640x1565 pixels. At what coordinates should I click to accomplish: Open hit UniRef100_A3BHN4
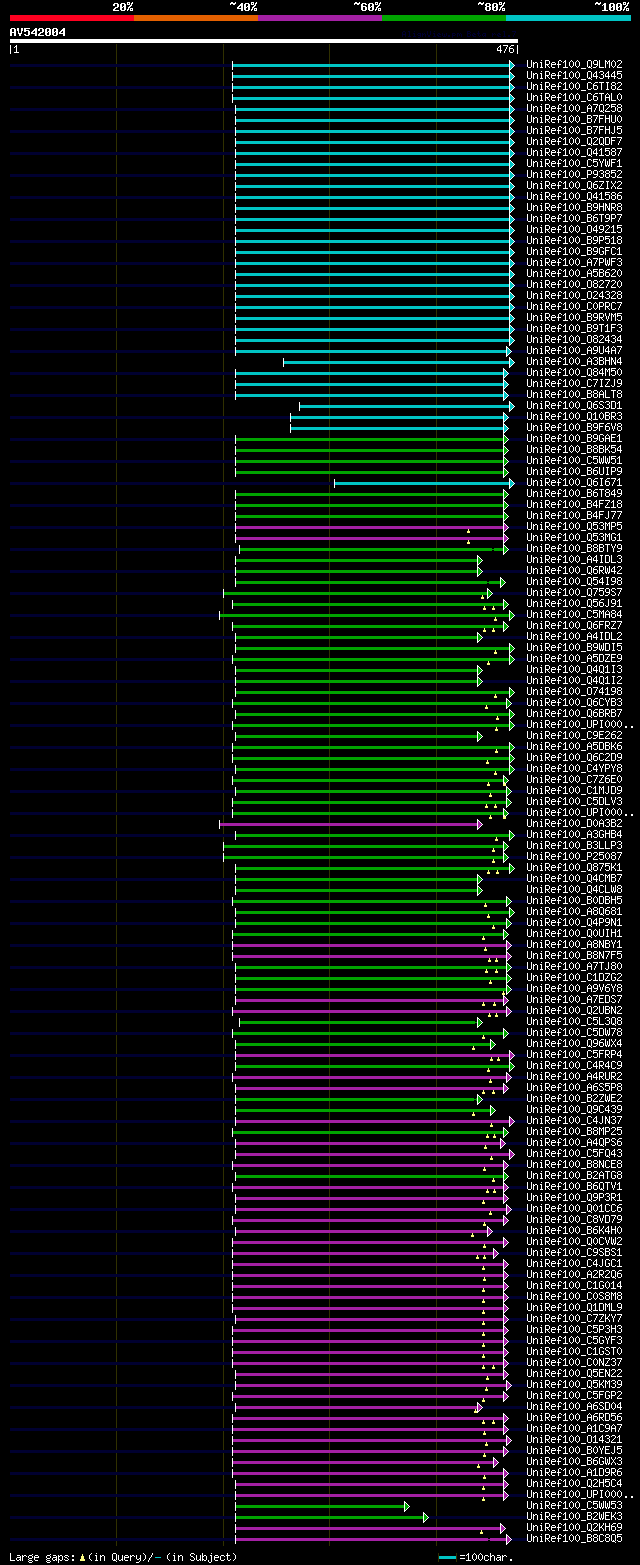point(574,361)
